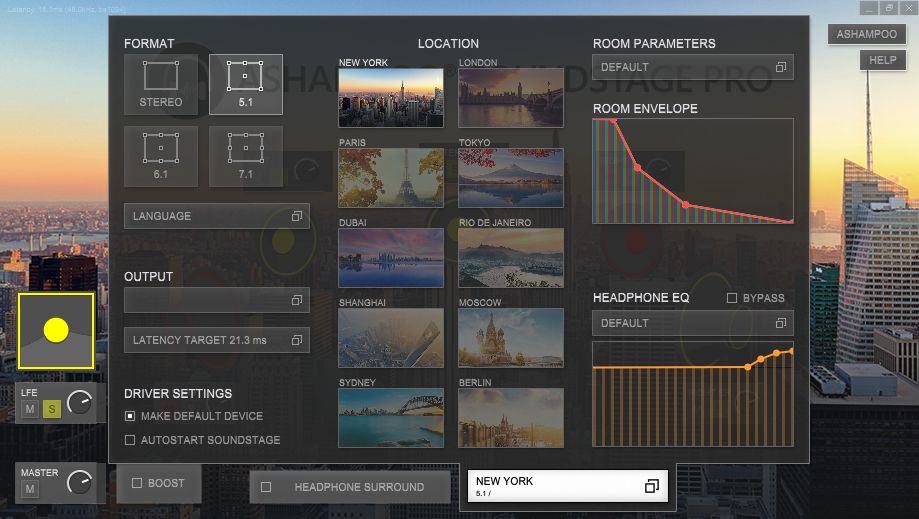Open the LANGUAGE dropdown
Image resolution: width=919 pixels, height=519 pixels.
(x=217, y=216)
